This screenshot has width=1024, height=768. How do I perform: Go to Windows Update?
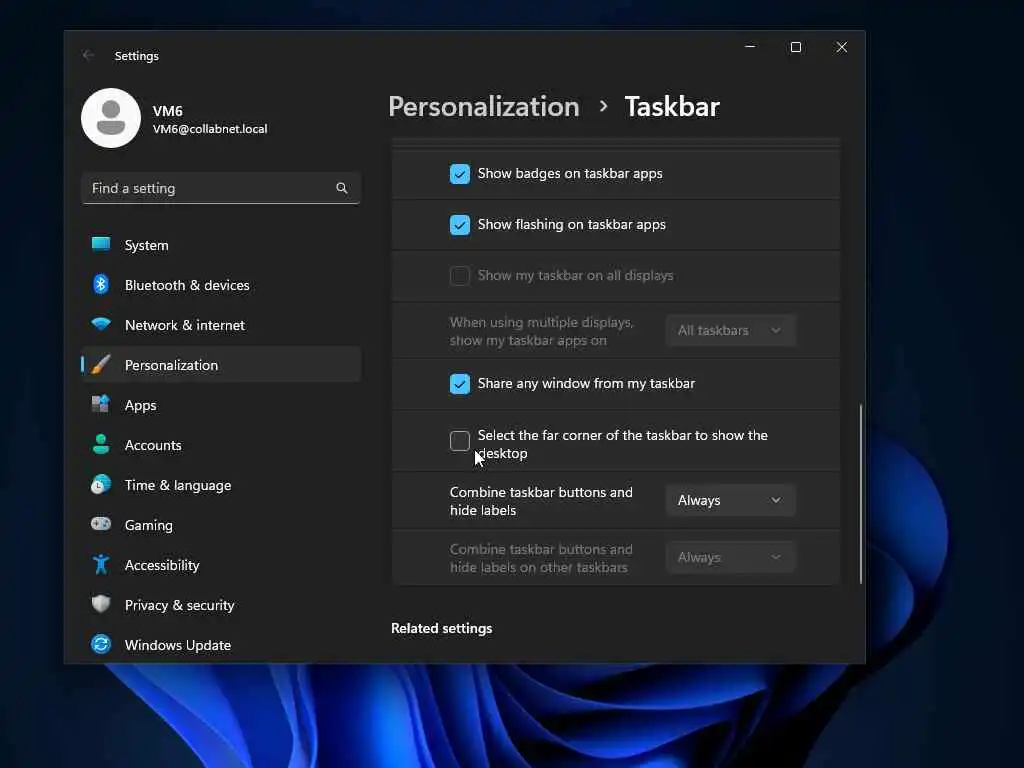221,645
